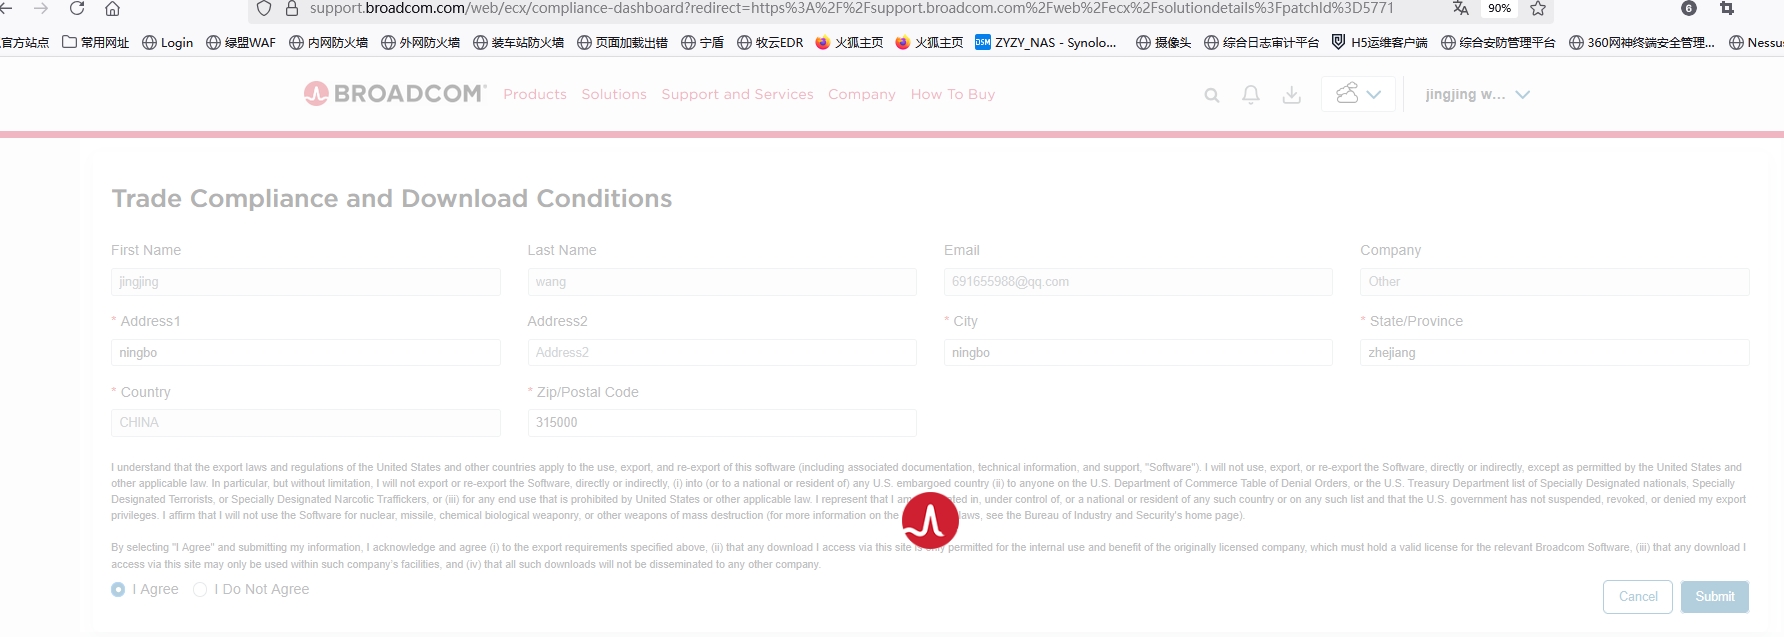
Task: Open the How To Buy menu
Action: click(953, 94)
